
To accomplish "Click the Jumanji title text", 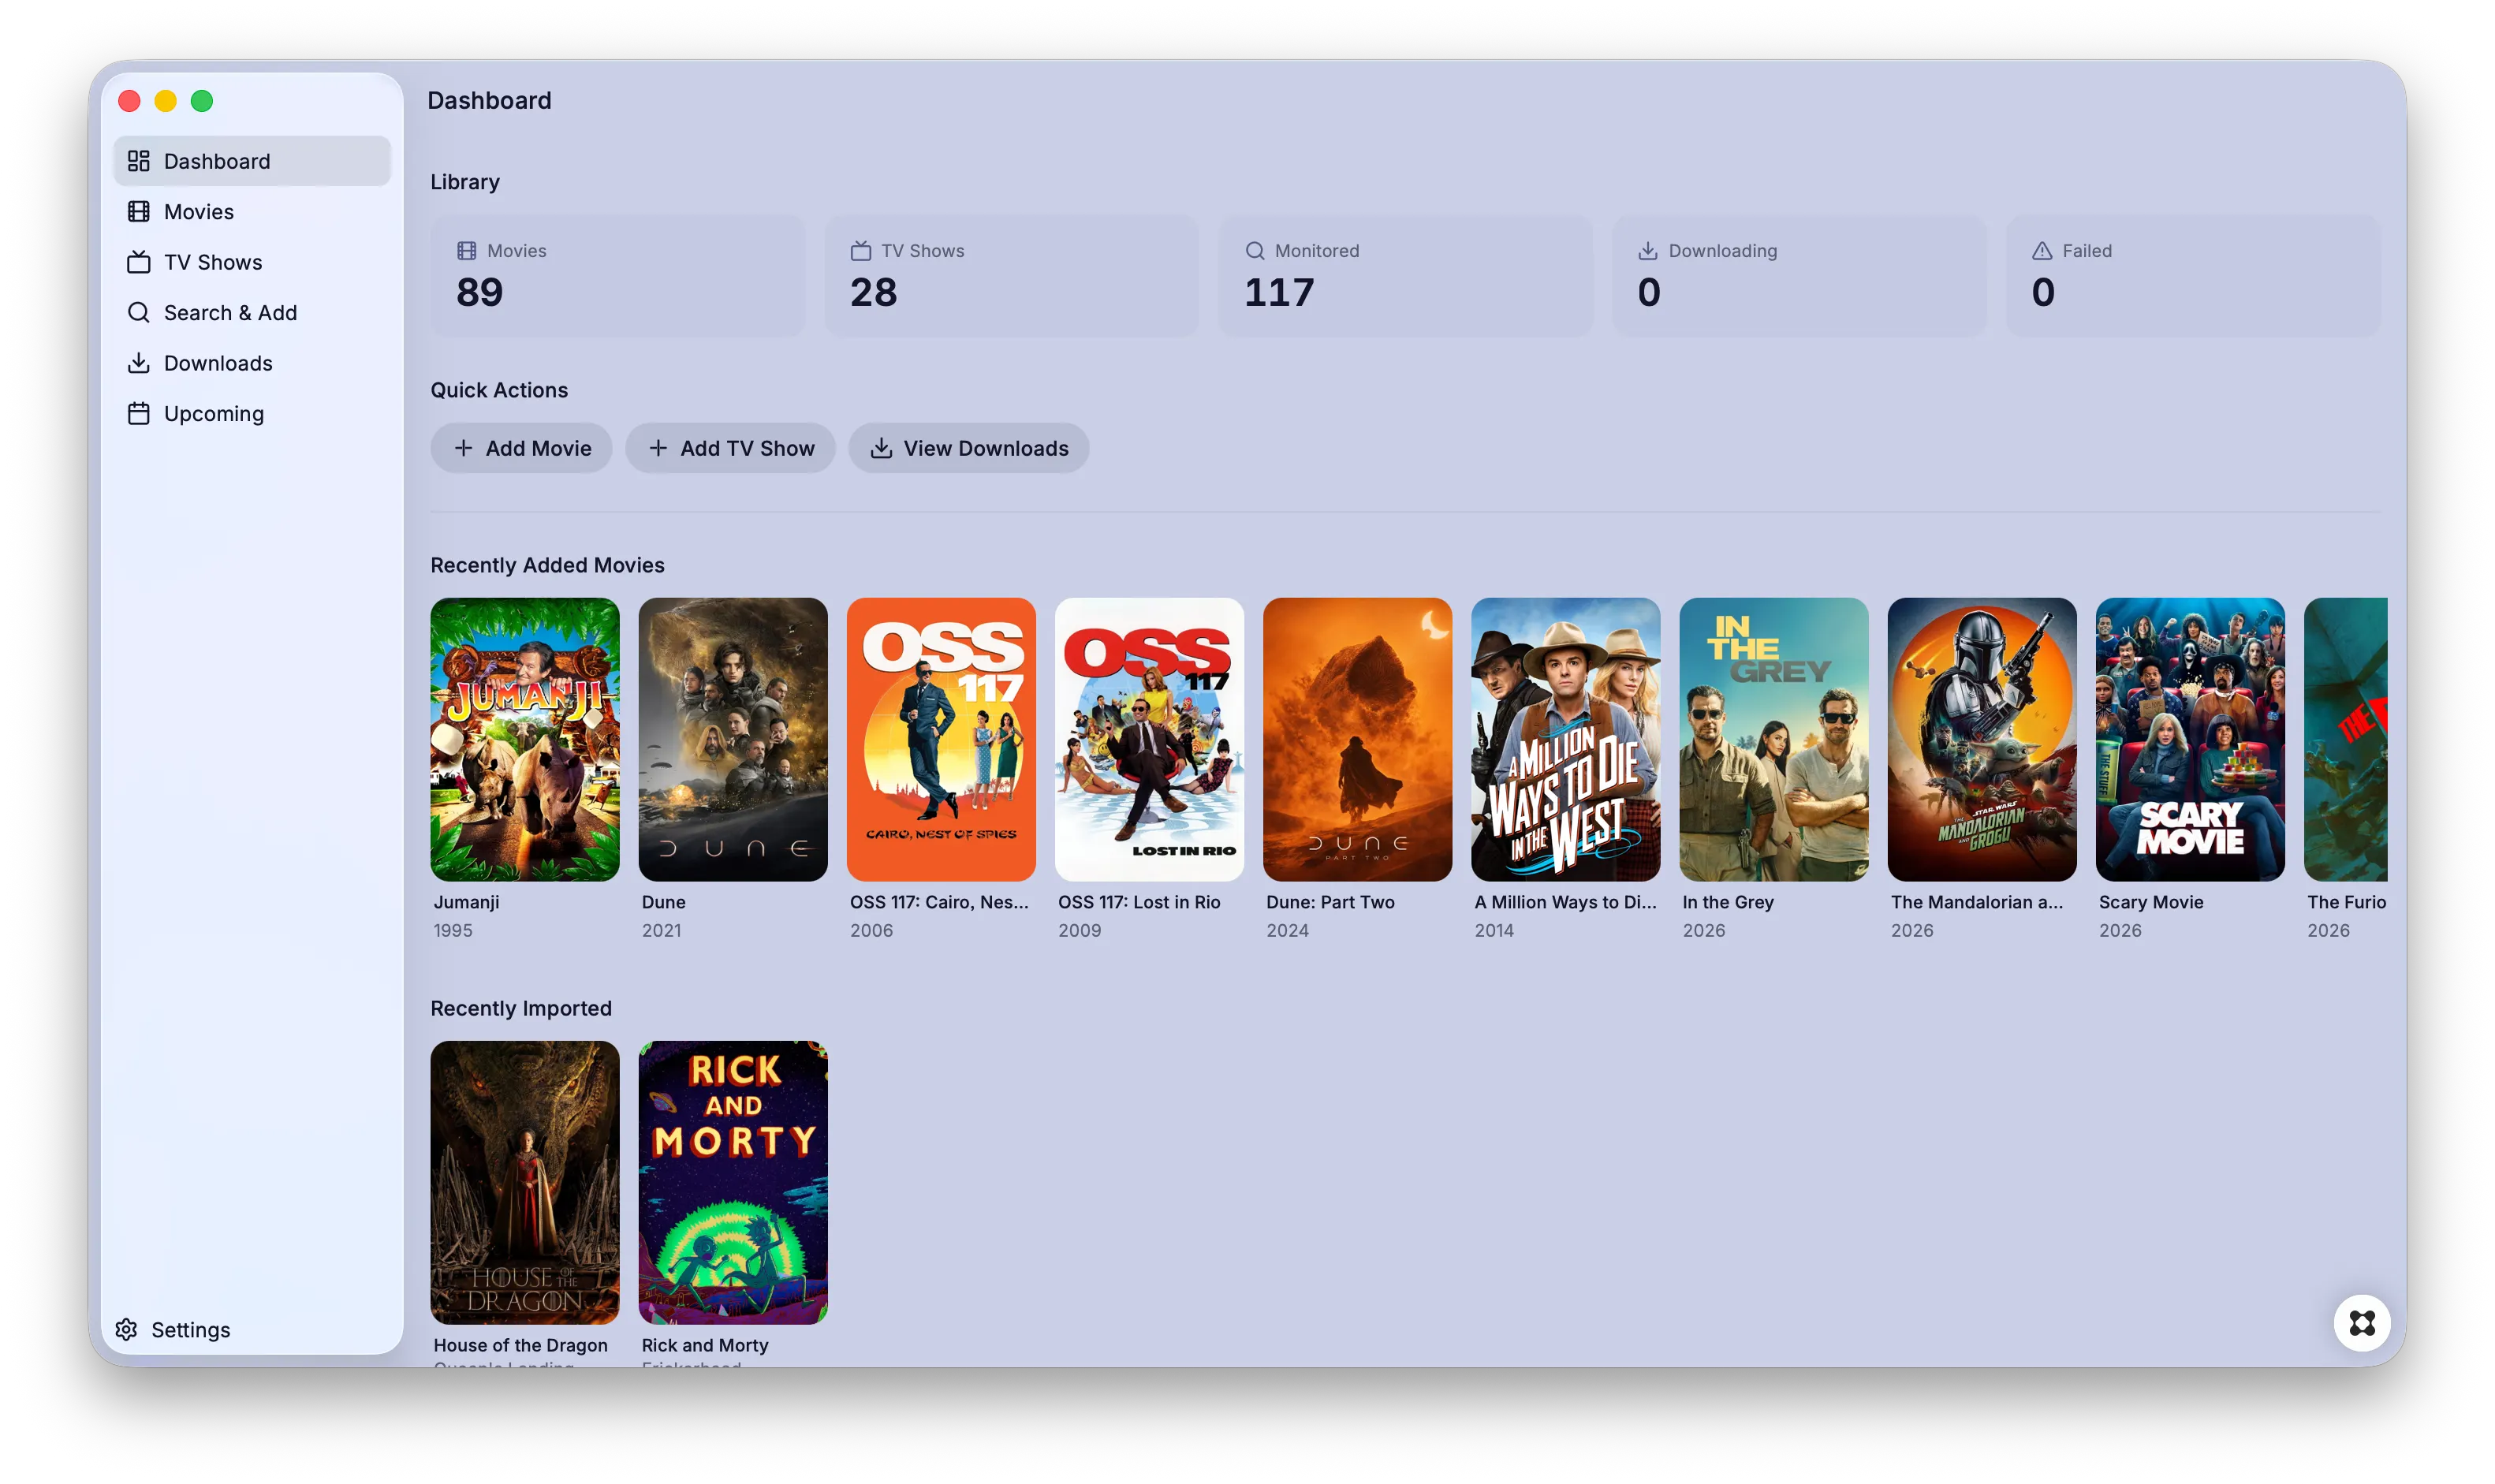I will click(467, 902).
